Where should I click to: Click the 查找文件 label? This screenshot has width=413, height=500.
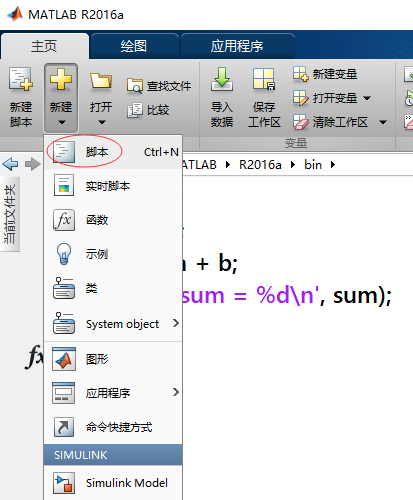[x=169, y=86]
